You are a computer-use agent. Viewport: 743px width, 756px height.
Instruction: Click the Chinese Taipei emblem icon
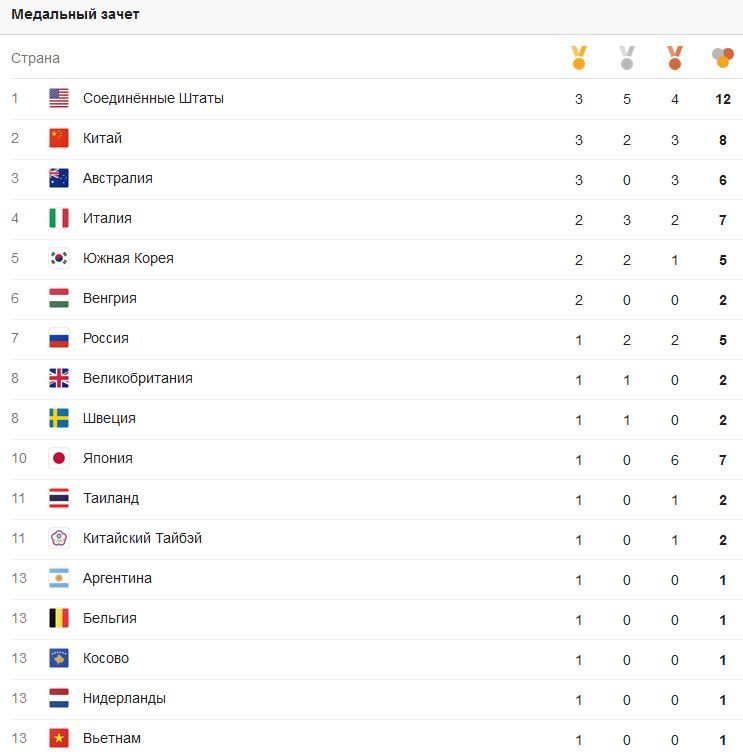pyautogui.click(x=59, y=539)
